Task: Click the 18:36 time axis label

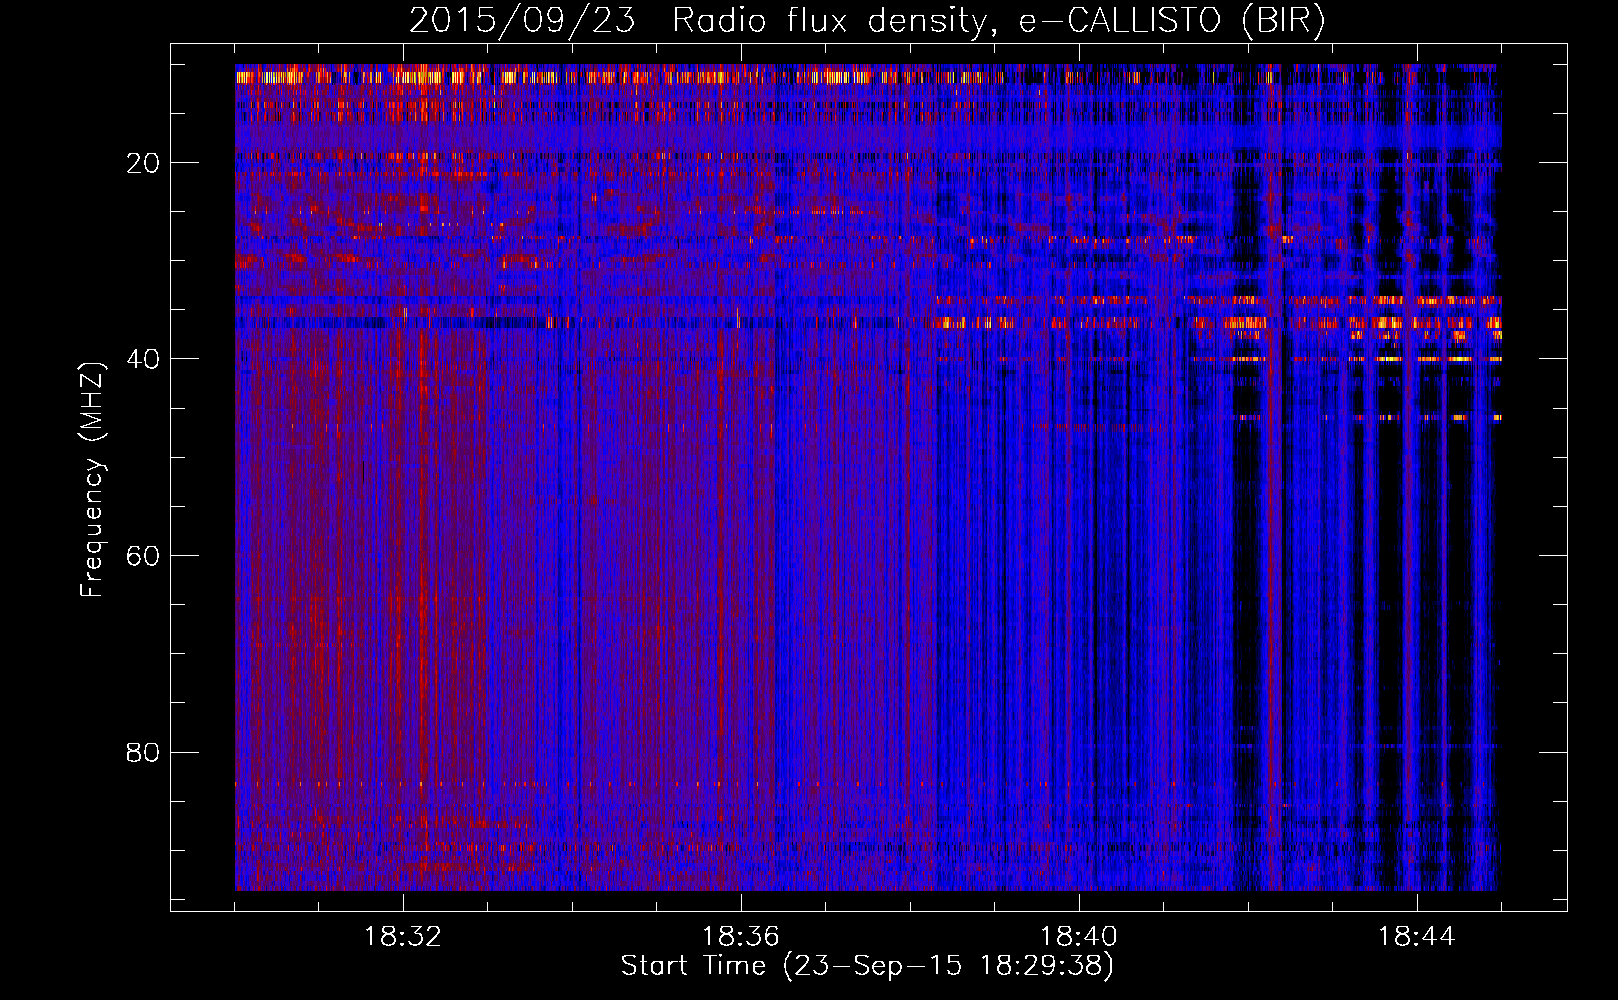Action: (x=741, y=937)
